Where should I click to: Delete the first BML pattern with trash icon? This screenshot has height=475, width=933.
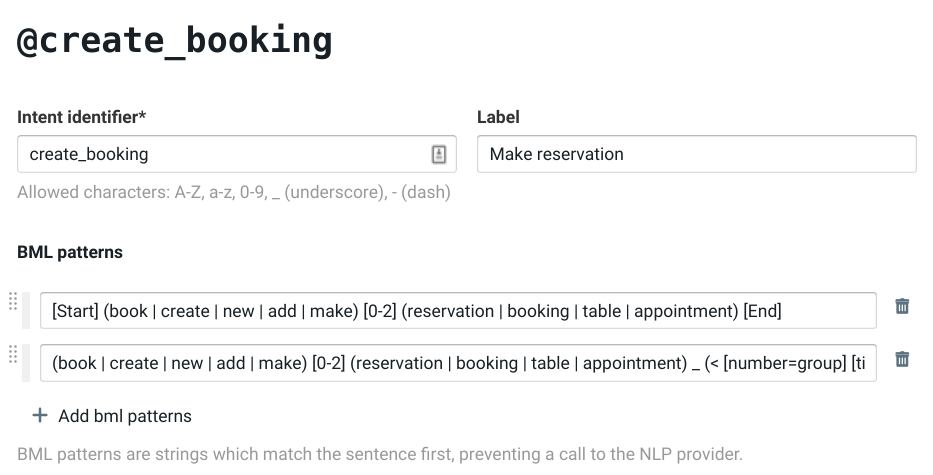coord(902,307)
